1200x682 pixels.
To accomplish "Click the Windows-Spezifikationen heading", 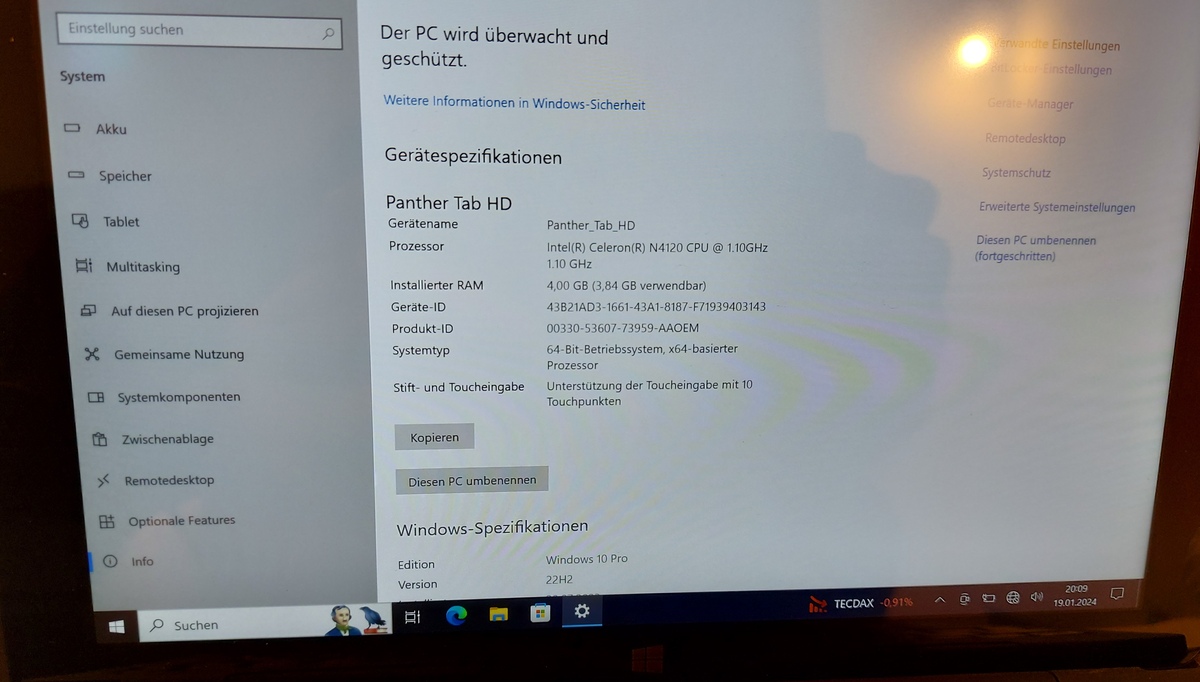I will (x=493, y=528).
